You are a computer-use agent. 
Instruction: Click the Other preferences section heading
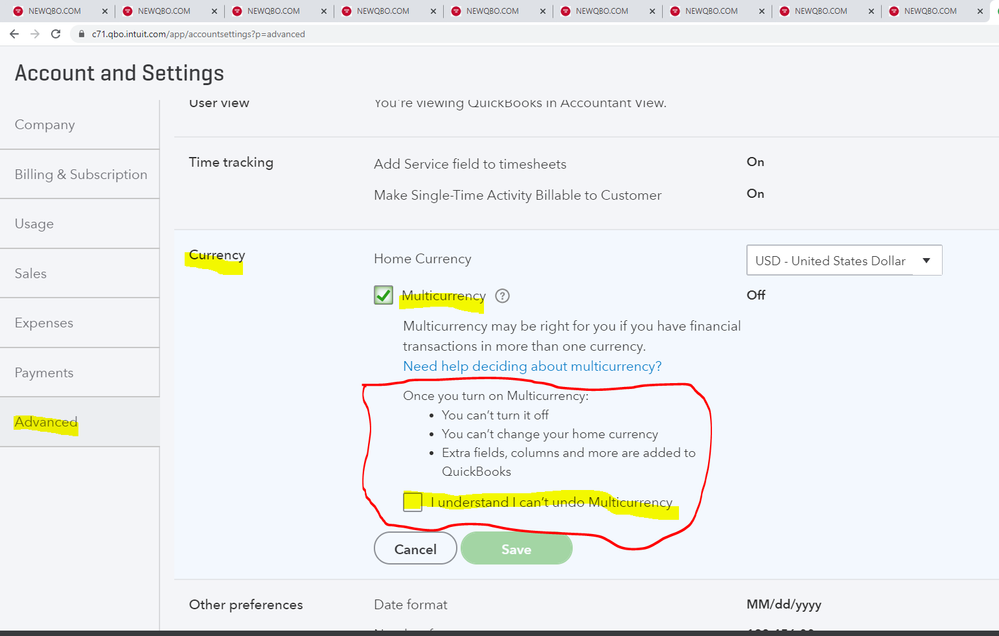click(245, 604)
